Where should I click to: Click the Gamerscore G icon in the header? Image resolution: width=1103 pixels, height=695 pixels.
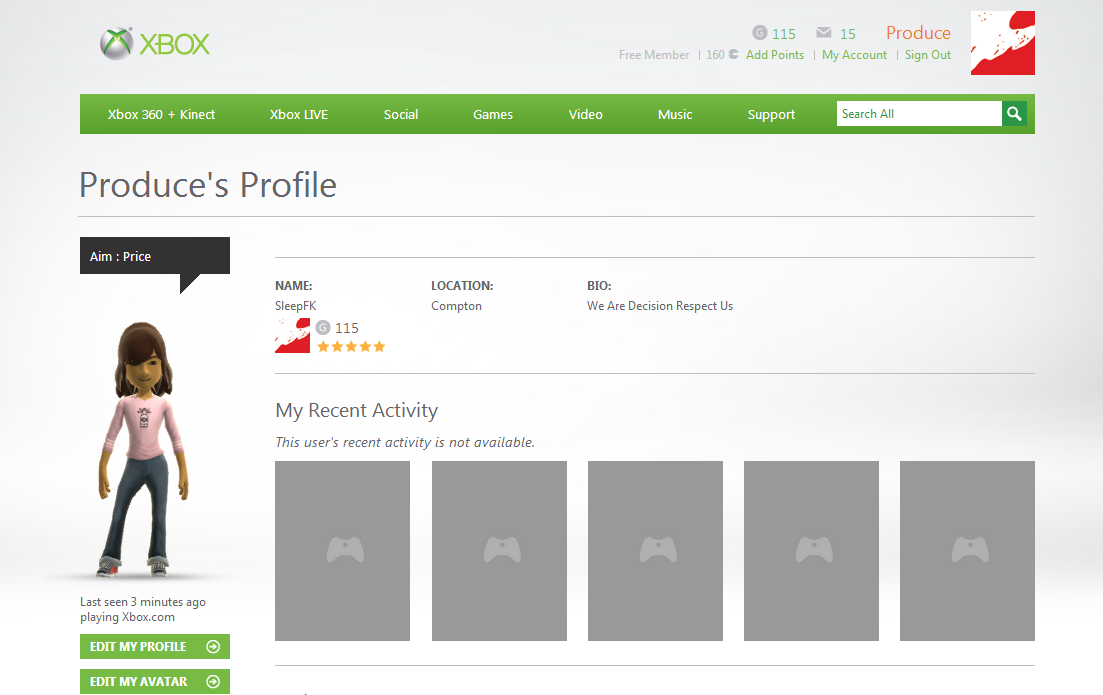point(760,32)
